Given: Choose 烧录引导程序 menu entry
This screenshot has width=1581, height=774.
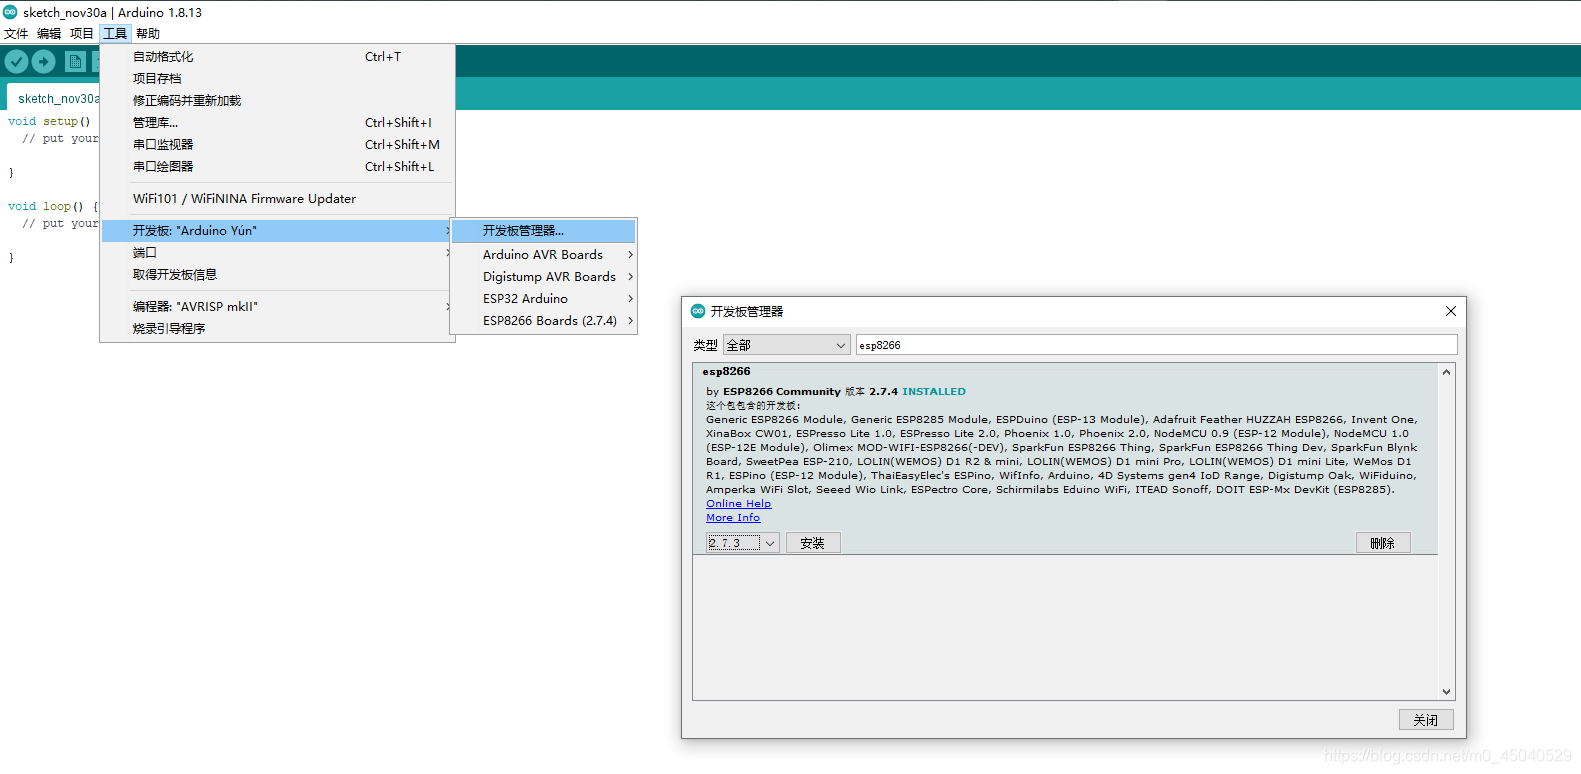Looking at the screenshot, I should click(x=277, y=329).
